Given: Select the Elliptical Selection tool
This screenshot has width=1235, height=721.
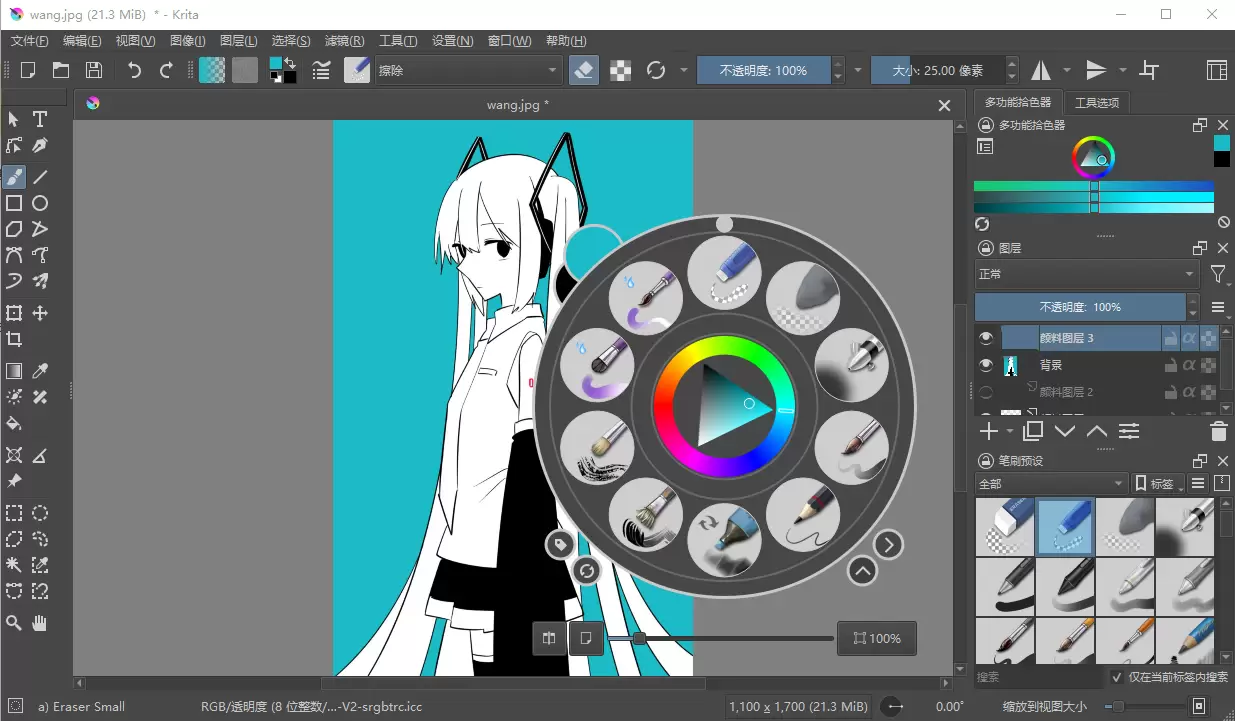Looking at the screenshot, I should click(40, 513).
